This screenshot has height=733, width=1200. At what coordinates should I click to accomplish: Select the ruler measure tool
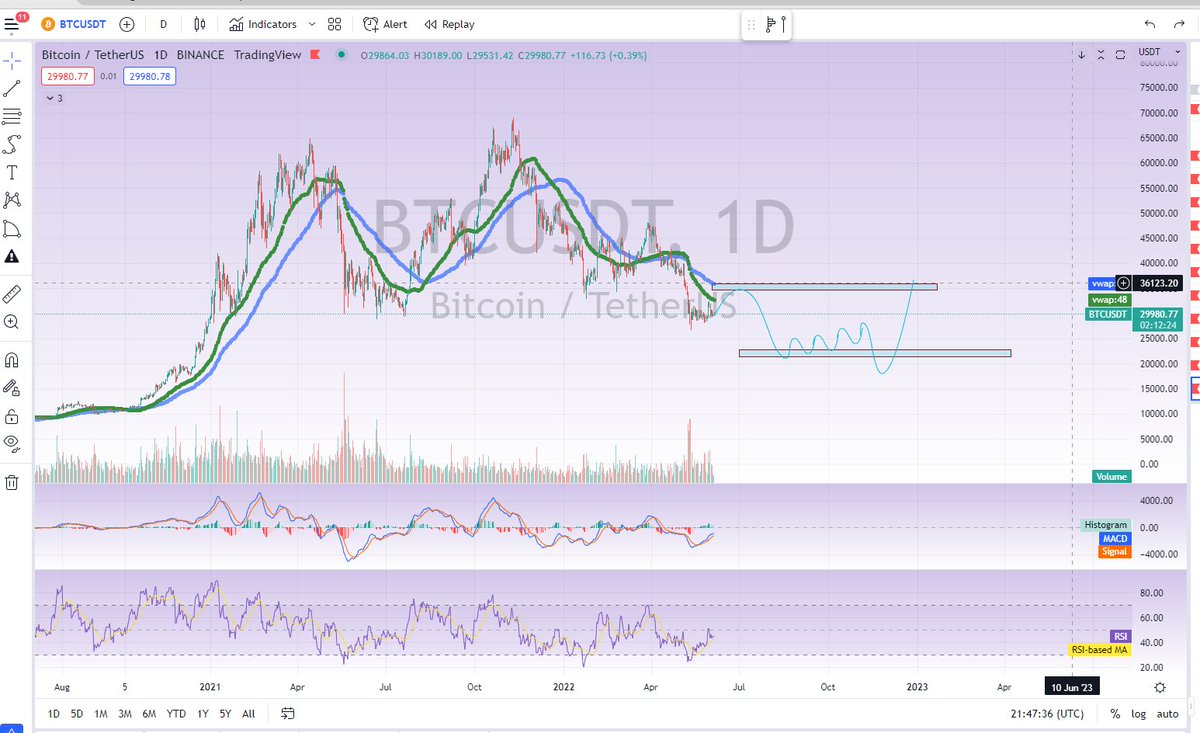(x=12, y=294)
